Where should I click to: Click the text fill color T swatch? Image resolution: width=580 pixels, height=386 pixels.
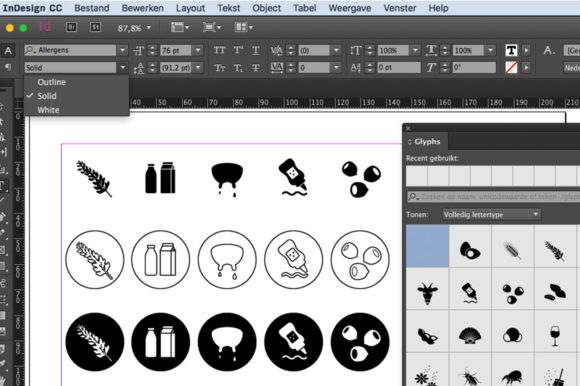tap(511, 50)
